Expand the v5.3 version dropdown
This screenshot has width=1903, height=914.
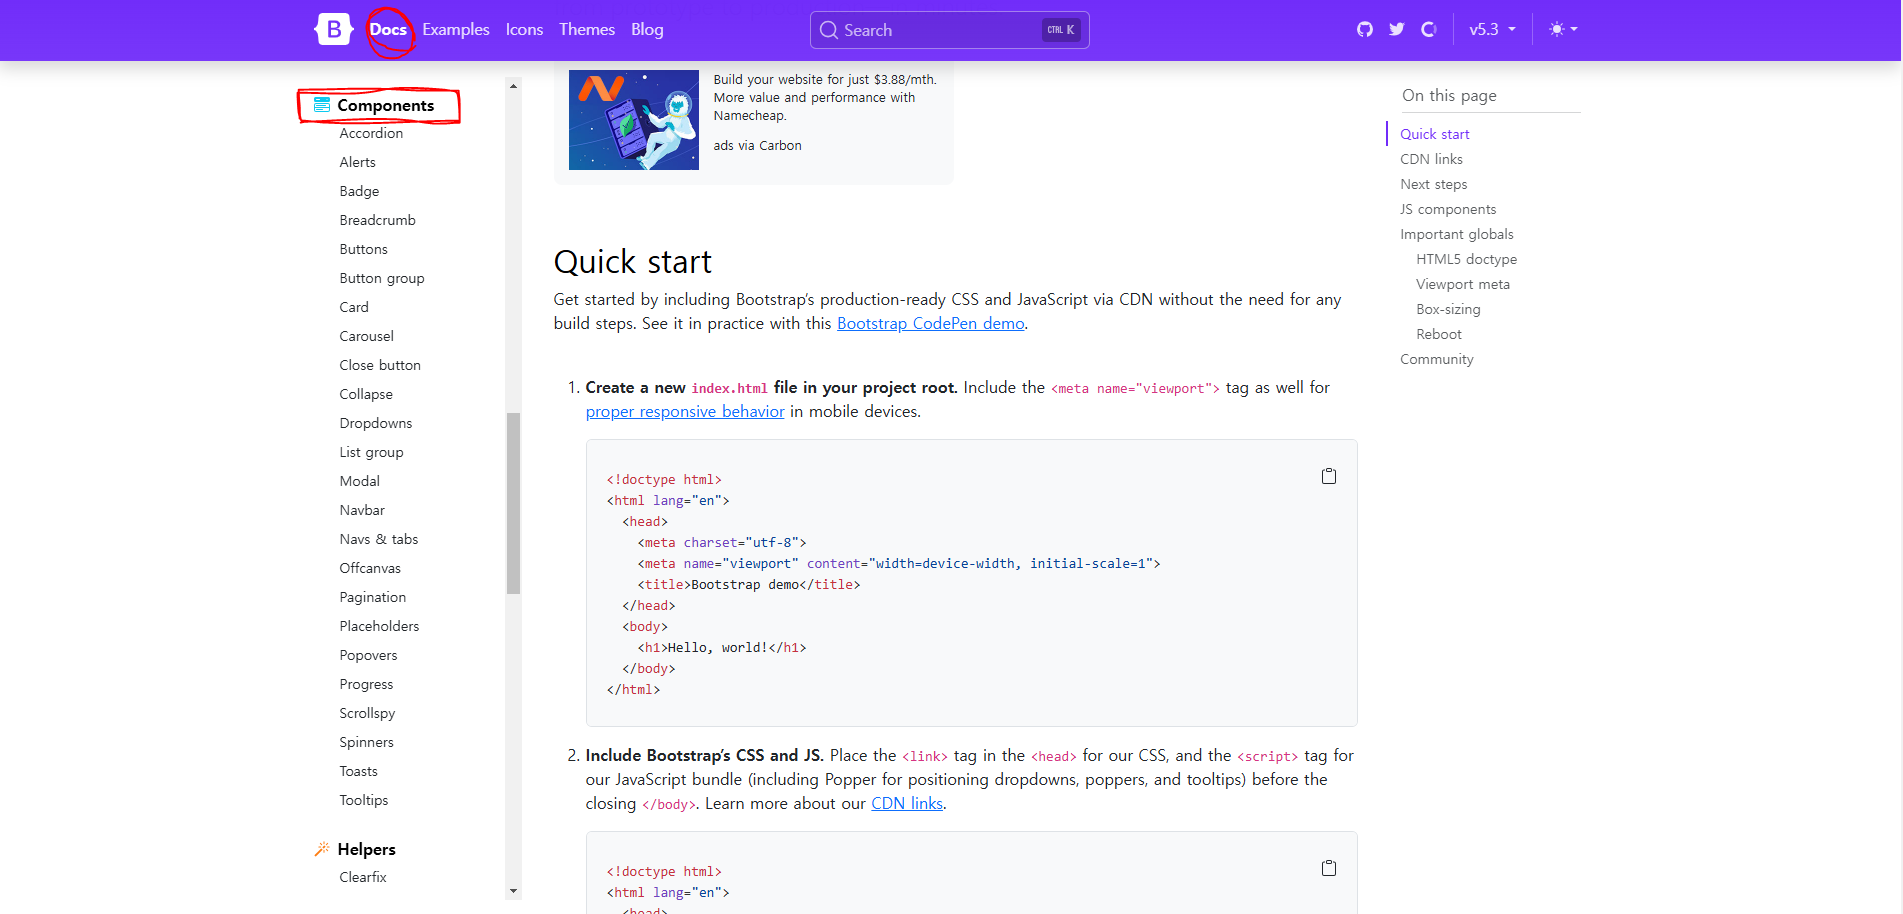click(1492, 30)
